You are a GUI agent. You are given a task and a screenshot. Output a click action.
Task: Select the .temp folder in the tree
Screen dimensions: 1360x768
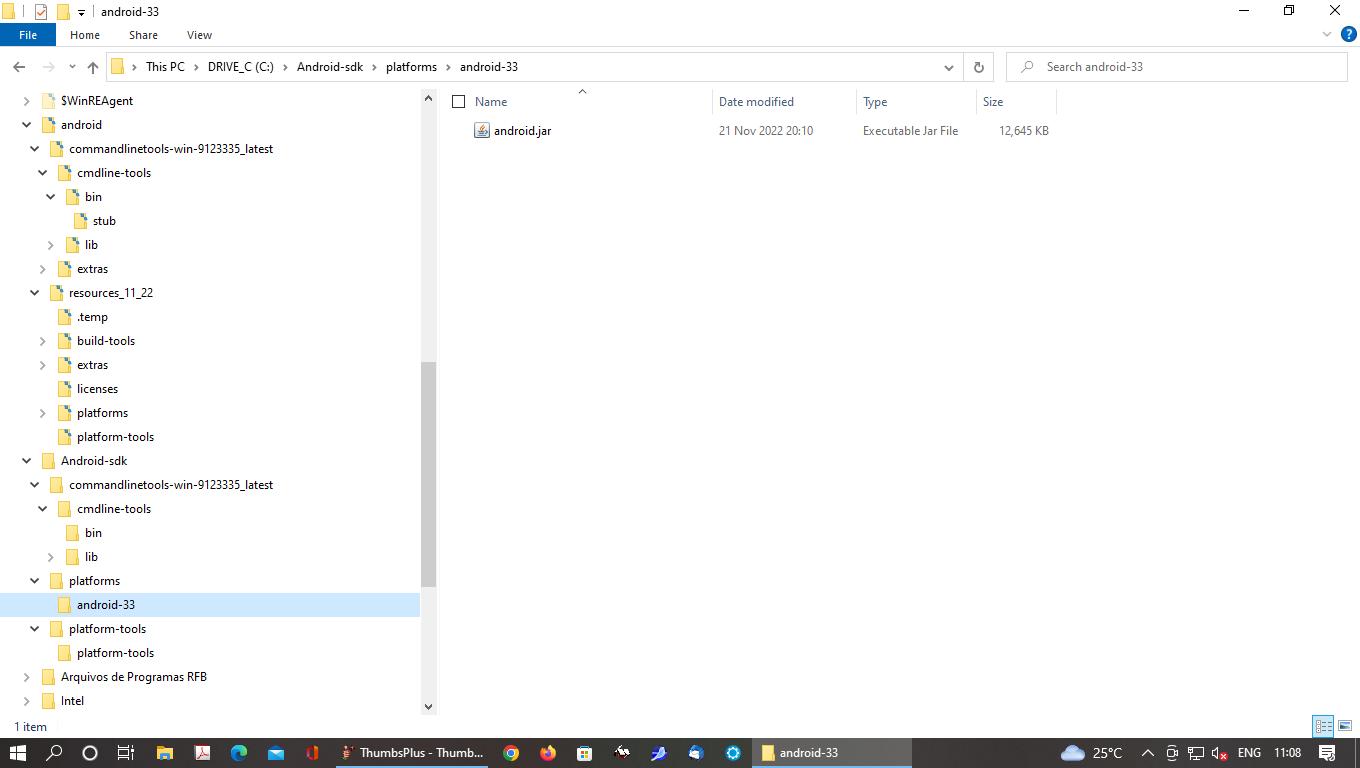pyautogui.click(x=92, y=317)
